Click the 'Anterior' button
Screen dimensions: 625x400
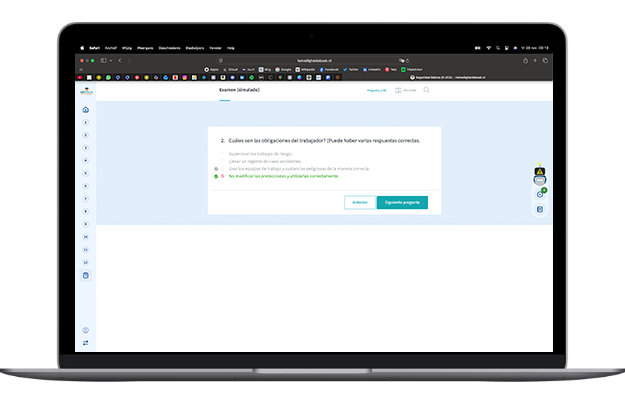pyautogui.click(x=360, y=202)
